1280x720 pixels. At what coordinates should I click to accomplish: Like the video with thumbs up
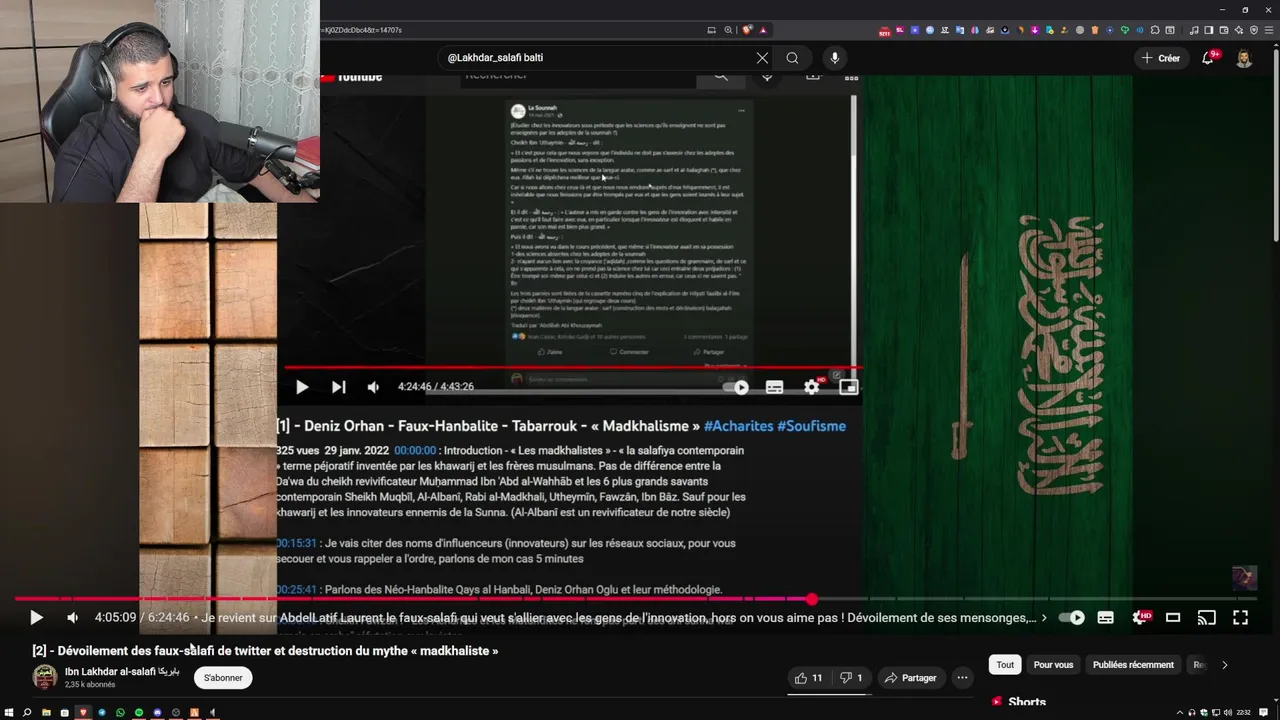coord(809,678)
